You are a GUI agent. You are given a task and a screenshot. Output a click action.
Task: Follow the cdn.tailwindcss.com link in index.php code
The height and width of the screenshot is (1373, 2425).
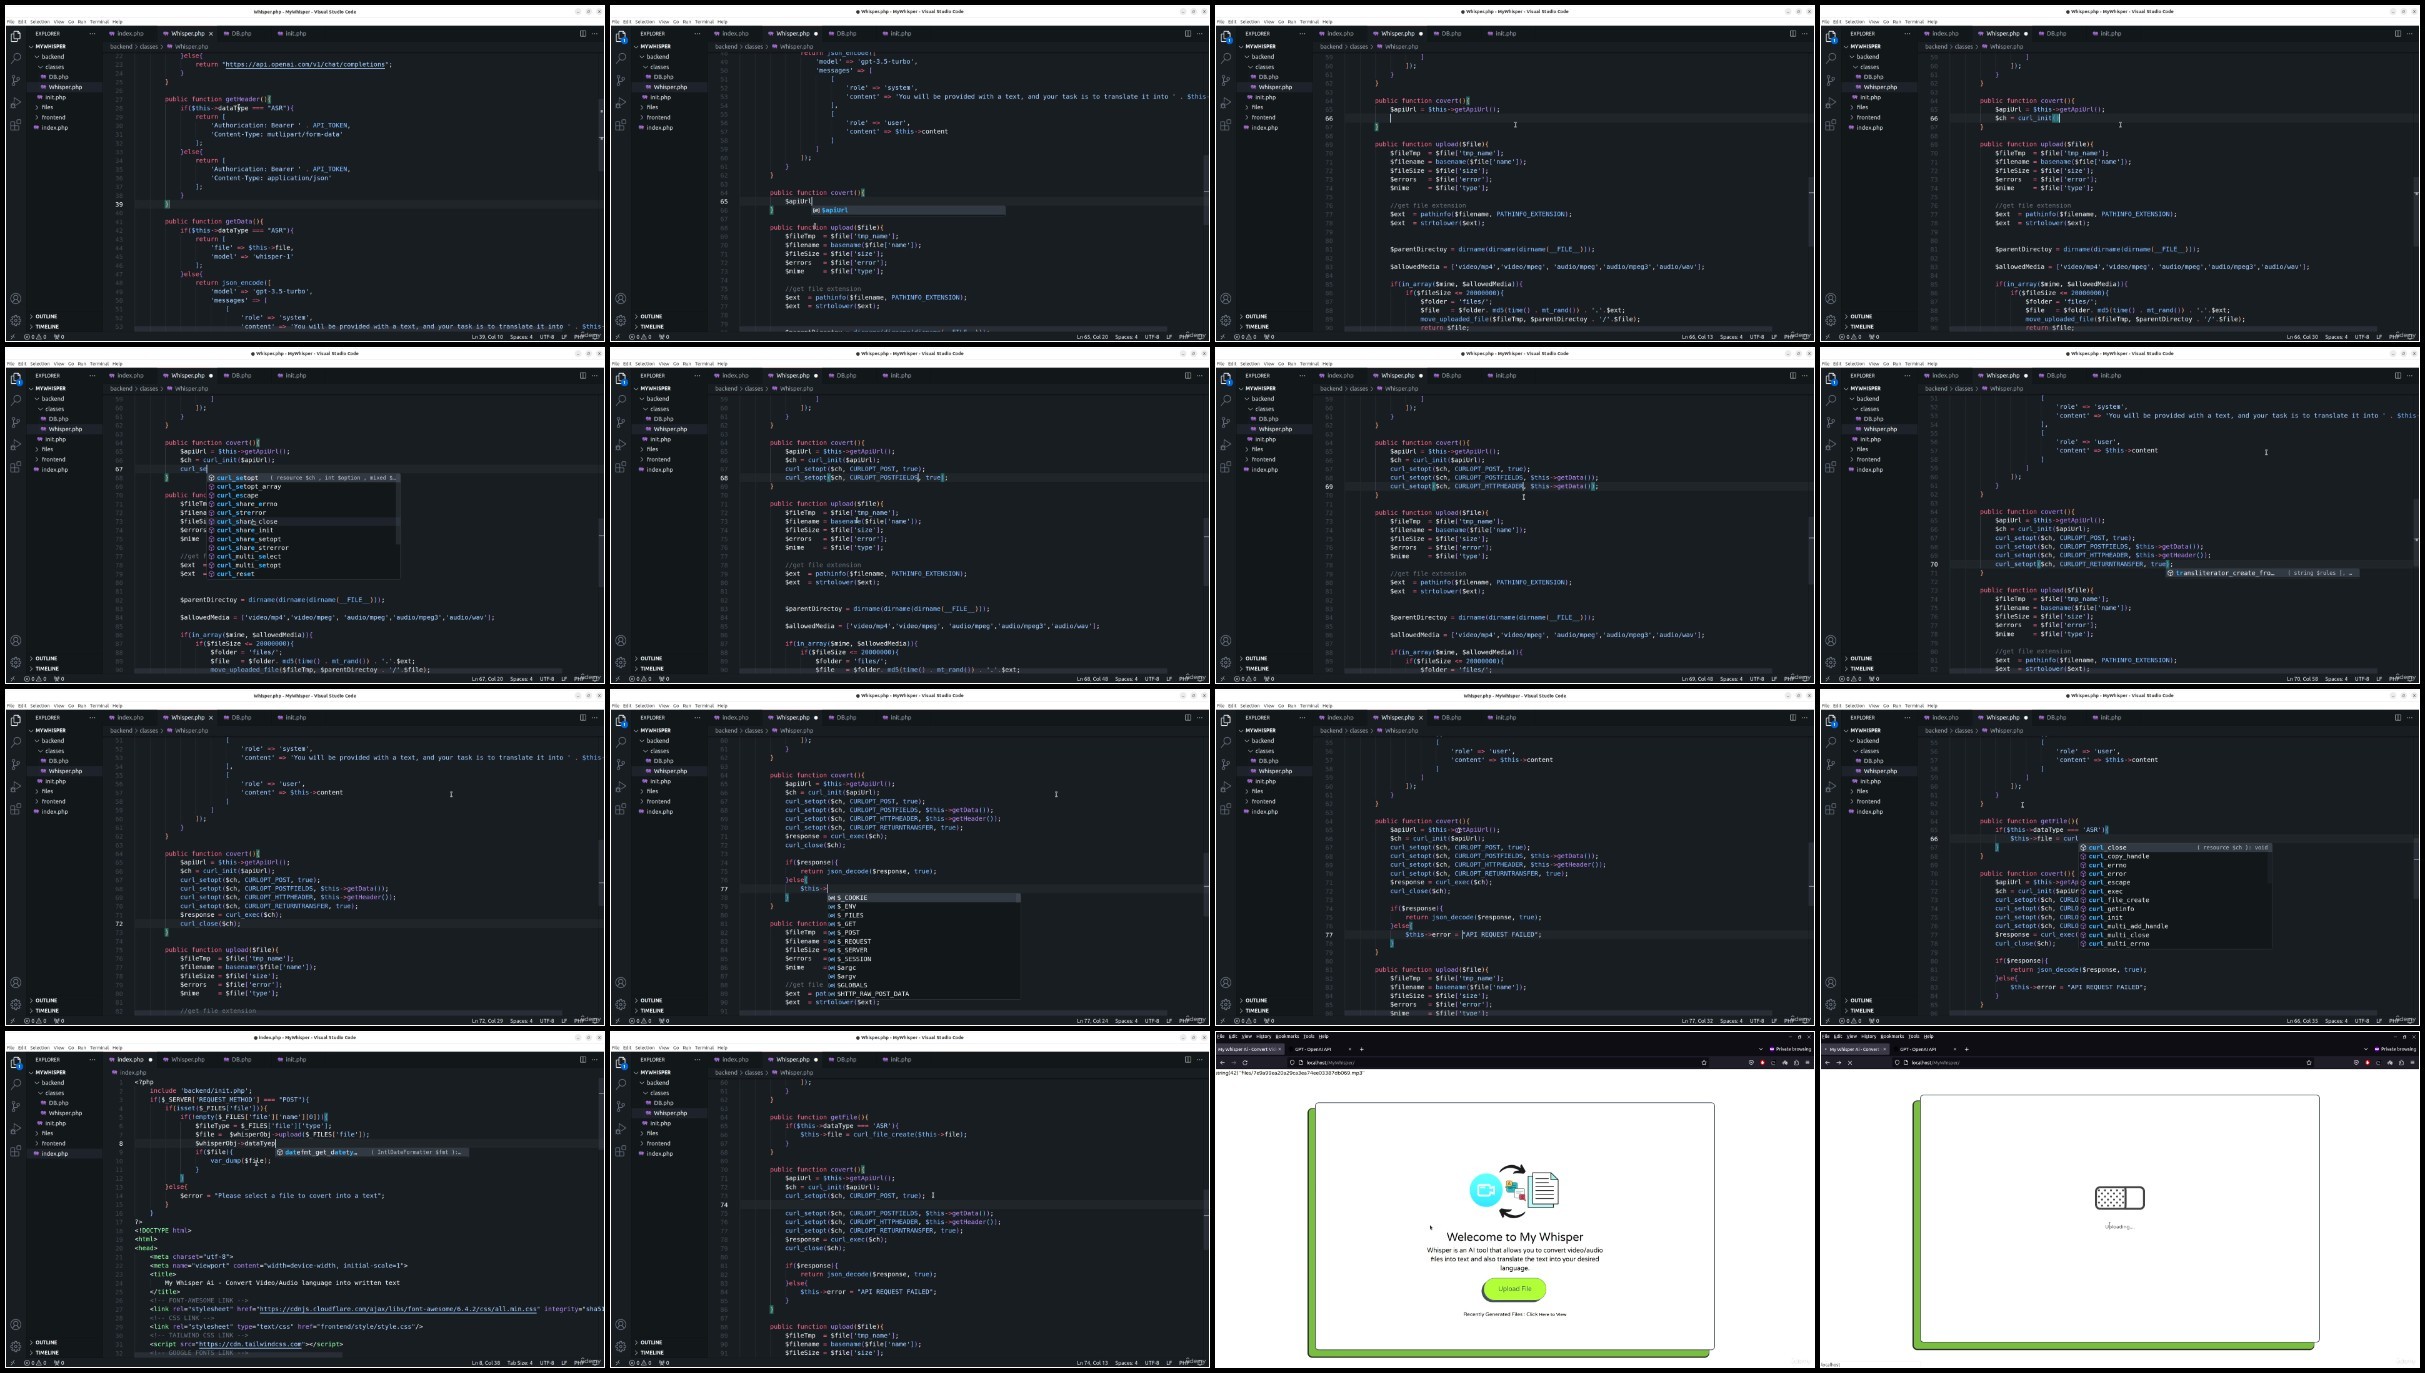pyautogui.click(x=249, y=1344)
